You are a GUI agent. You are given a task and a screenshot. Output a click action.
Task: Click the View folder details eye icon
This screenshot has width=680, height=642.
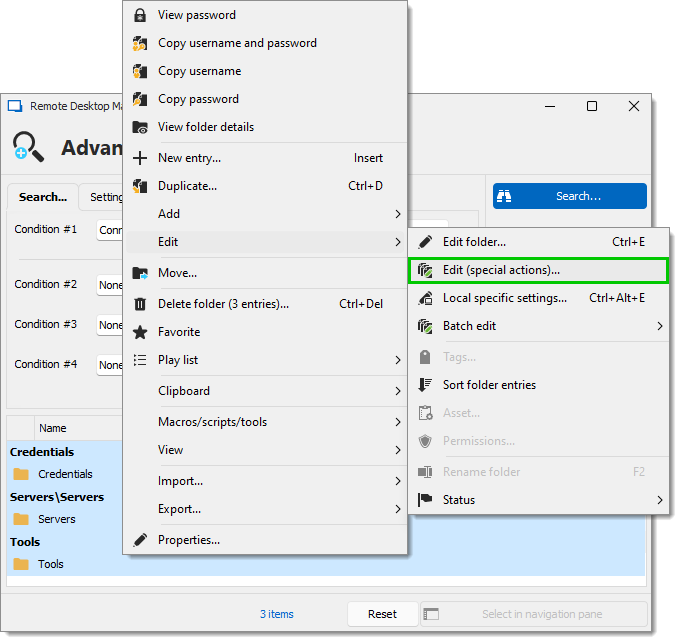click(x=140, y=127)
